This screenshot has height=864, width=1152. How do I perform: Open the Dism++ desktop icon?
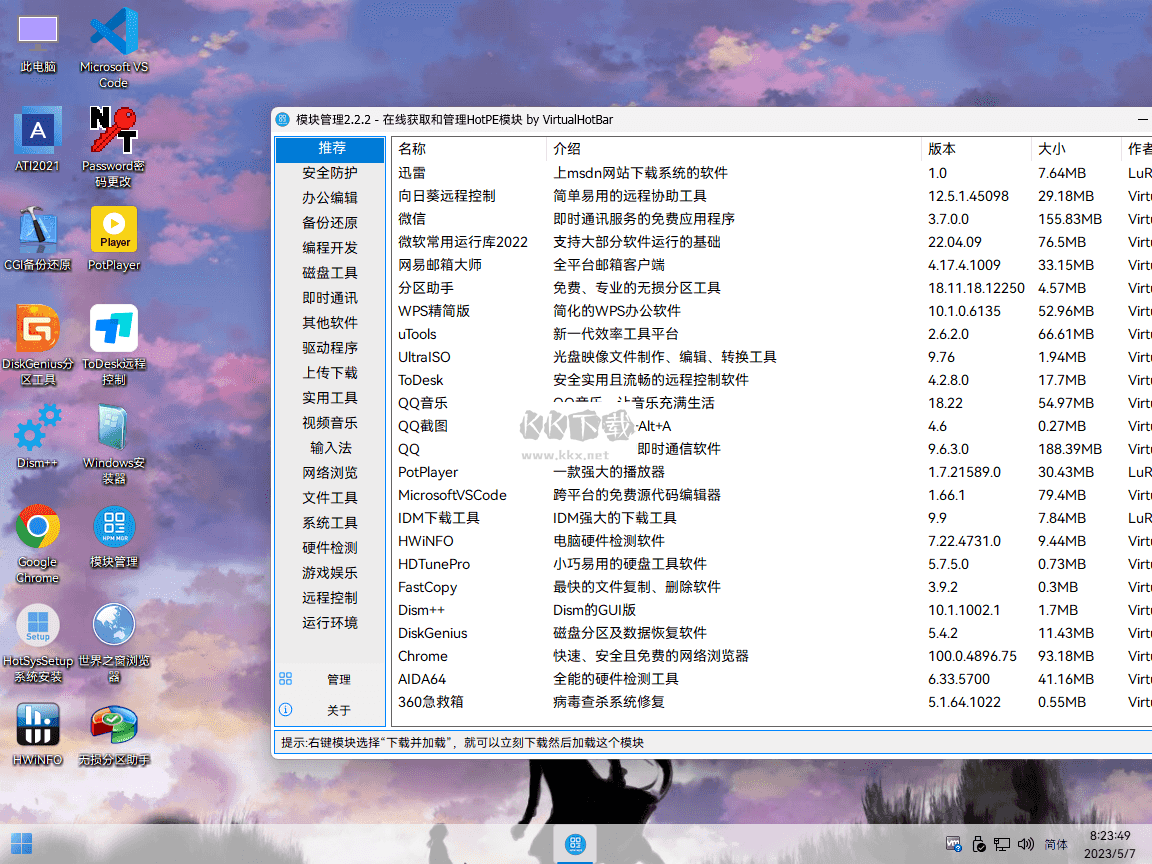[x=38, y=430]
